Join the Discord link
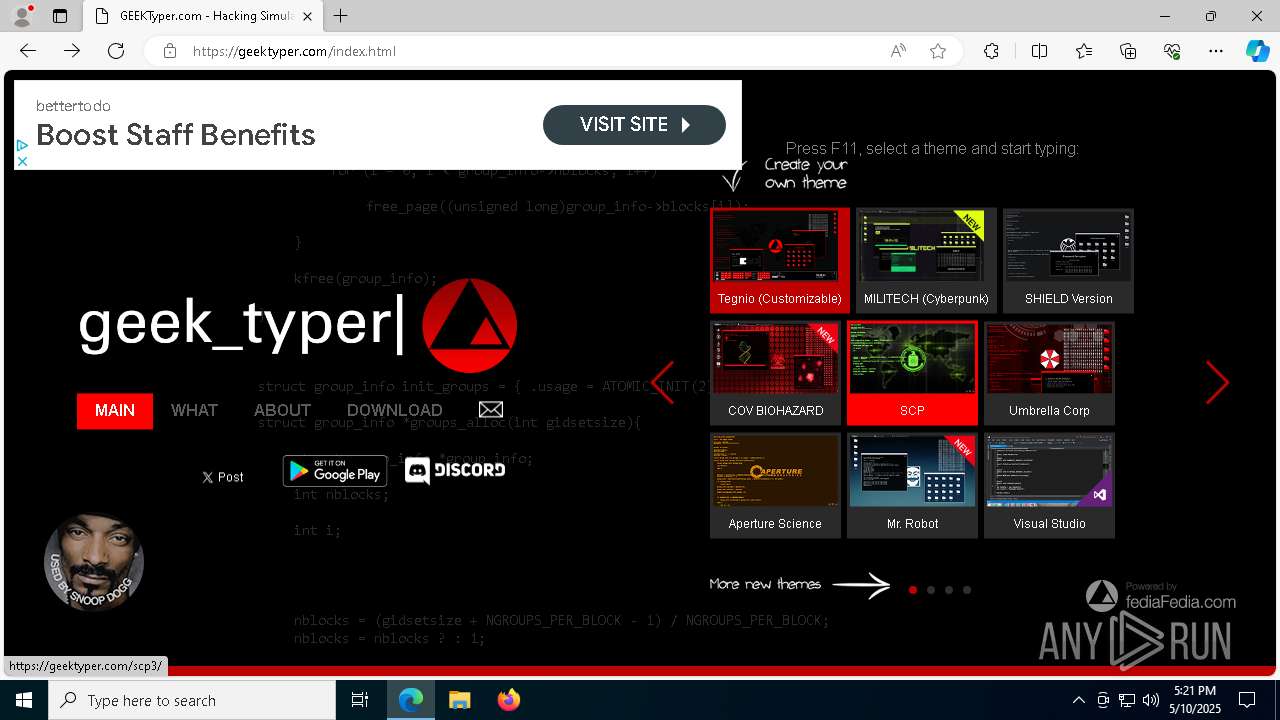The height and width of the screenshot is (720, 1280). [x=455, y=471]
